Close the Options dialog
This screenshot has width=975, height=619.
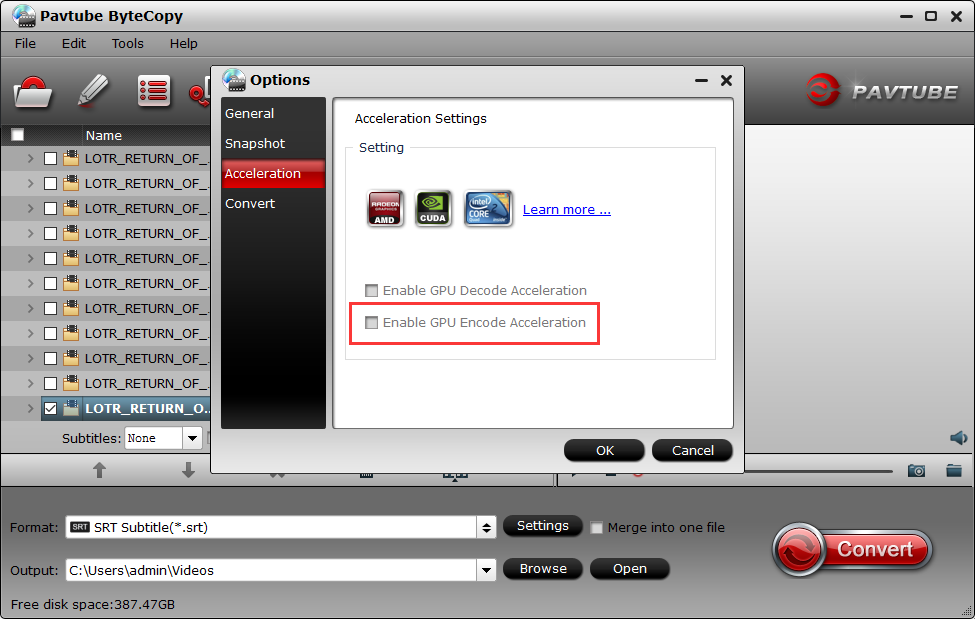point(726,80)
